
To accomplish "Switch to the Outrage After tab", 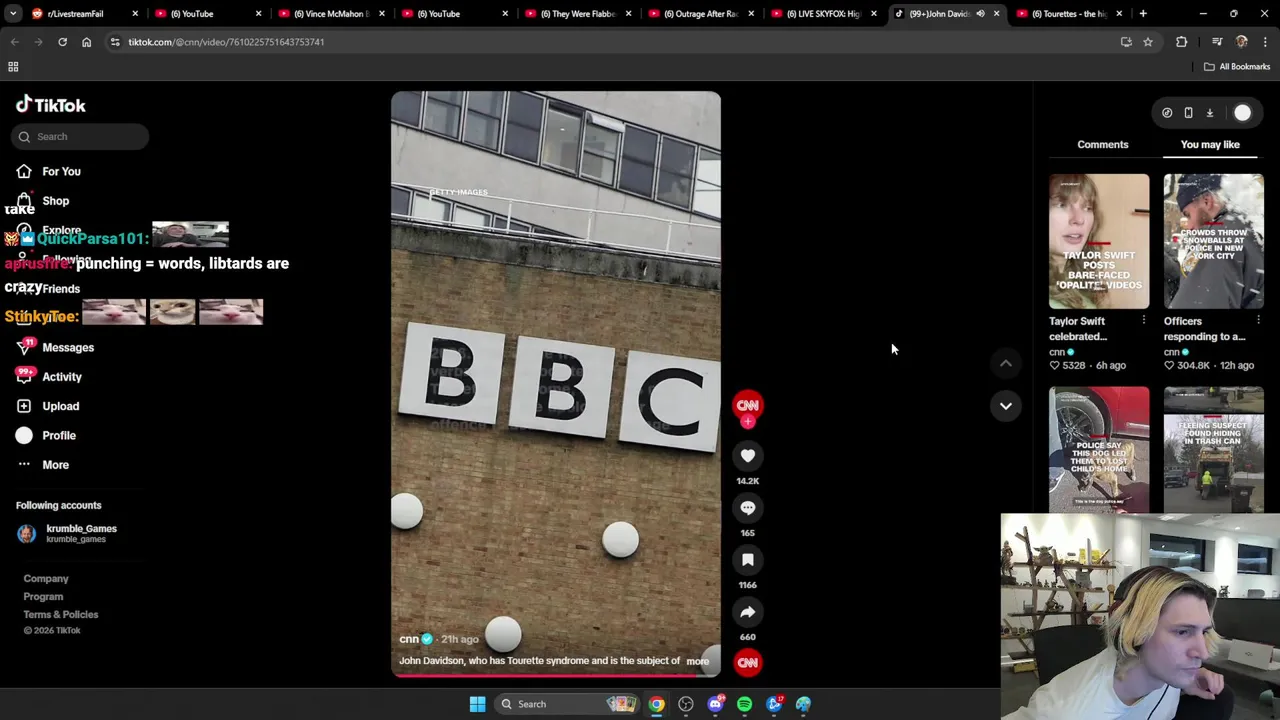I will pos(700,14).
